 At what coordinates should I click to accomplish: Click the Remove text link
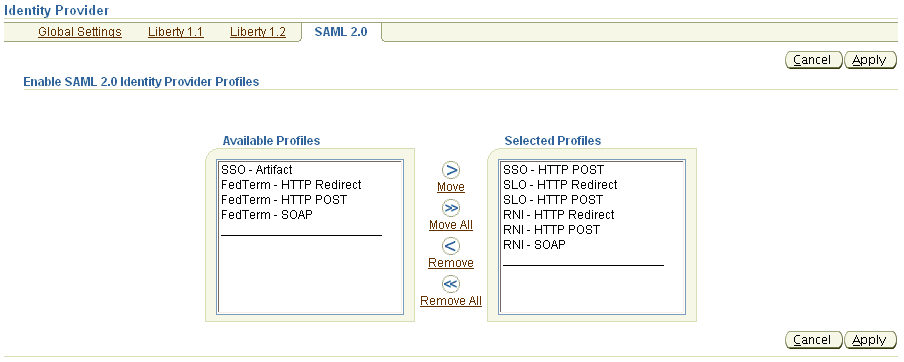[451, 263]
